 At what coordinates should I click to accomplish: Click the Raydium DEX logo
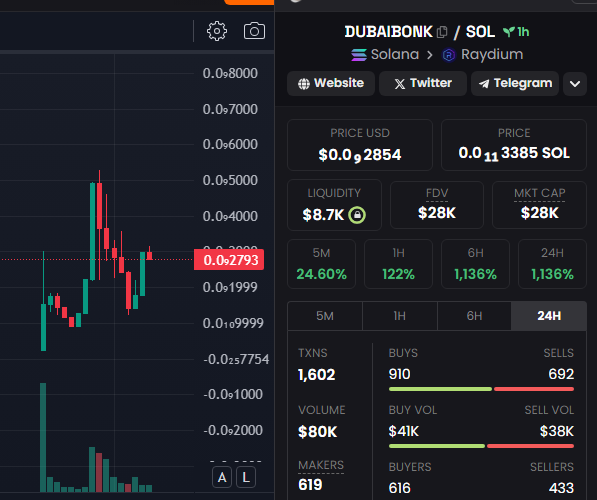449,55
